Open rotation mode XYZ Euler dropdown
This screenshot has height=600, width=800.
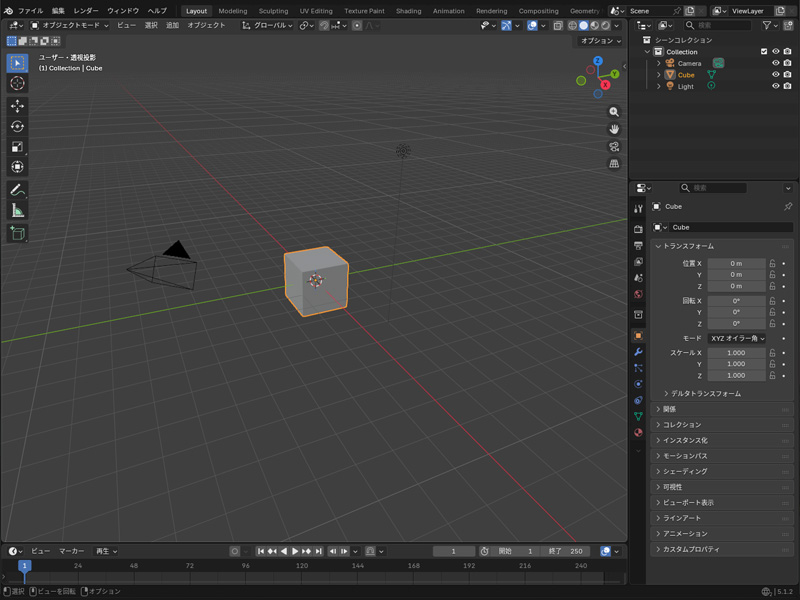(x=737, y=338)
